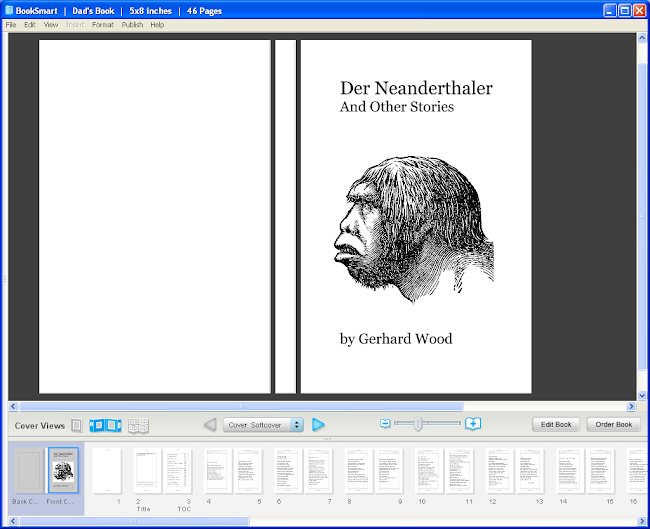Select the page 12 thumbnail
Image resolution: width=650 pixels, height=529 pixels.
click(x=500, y=471)
